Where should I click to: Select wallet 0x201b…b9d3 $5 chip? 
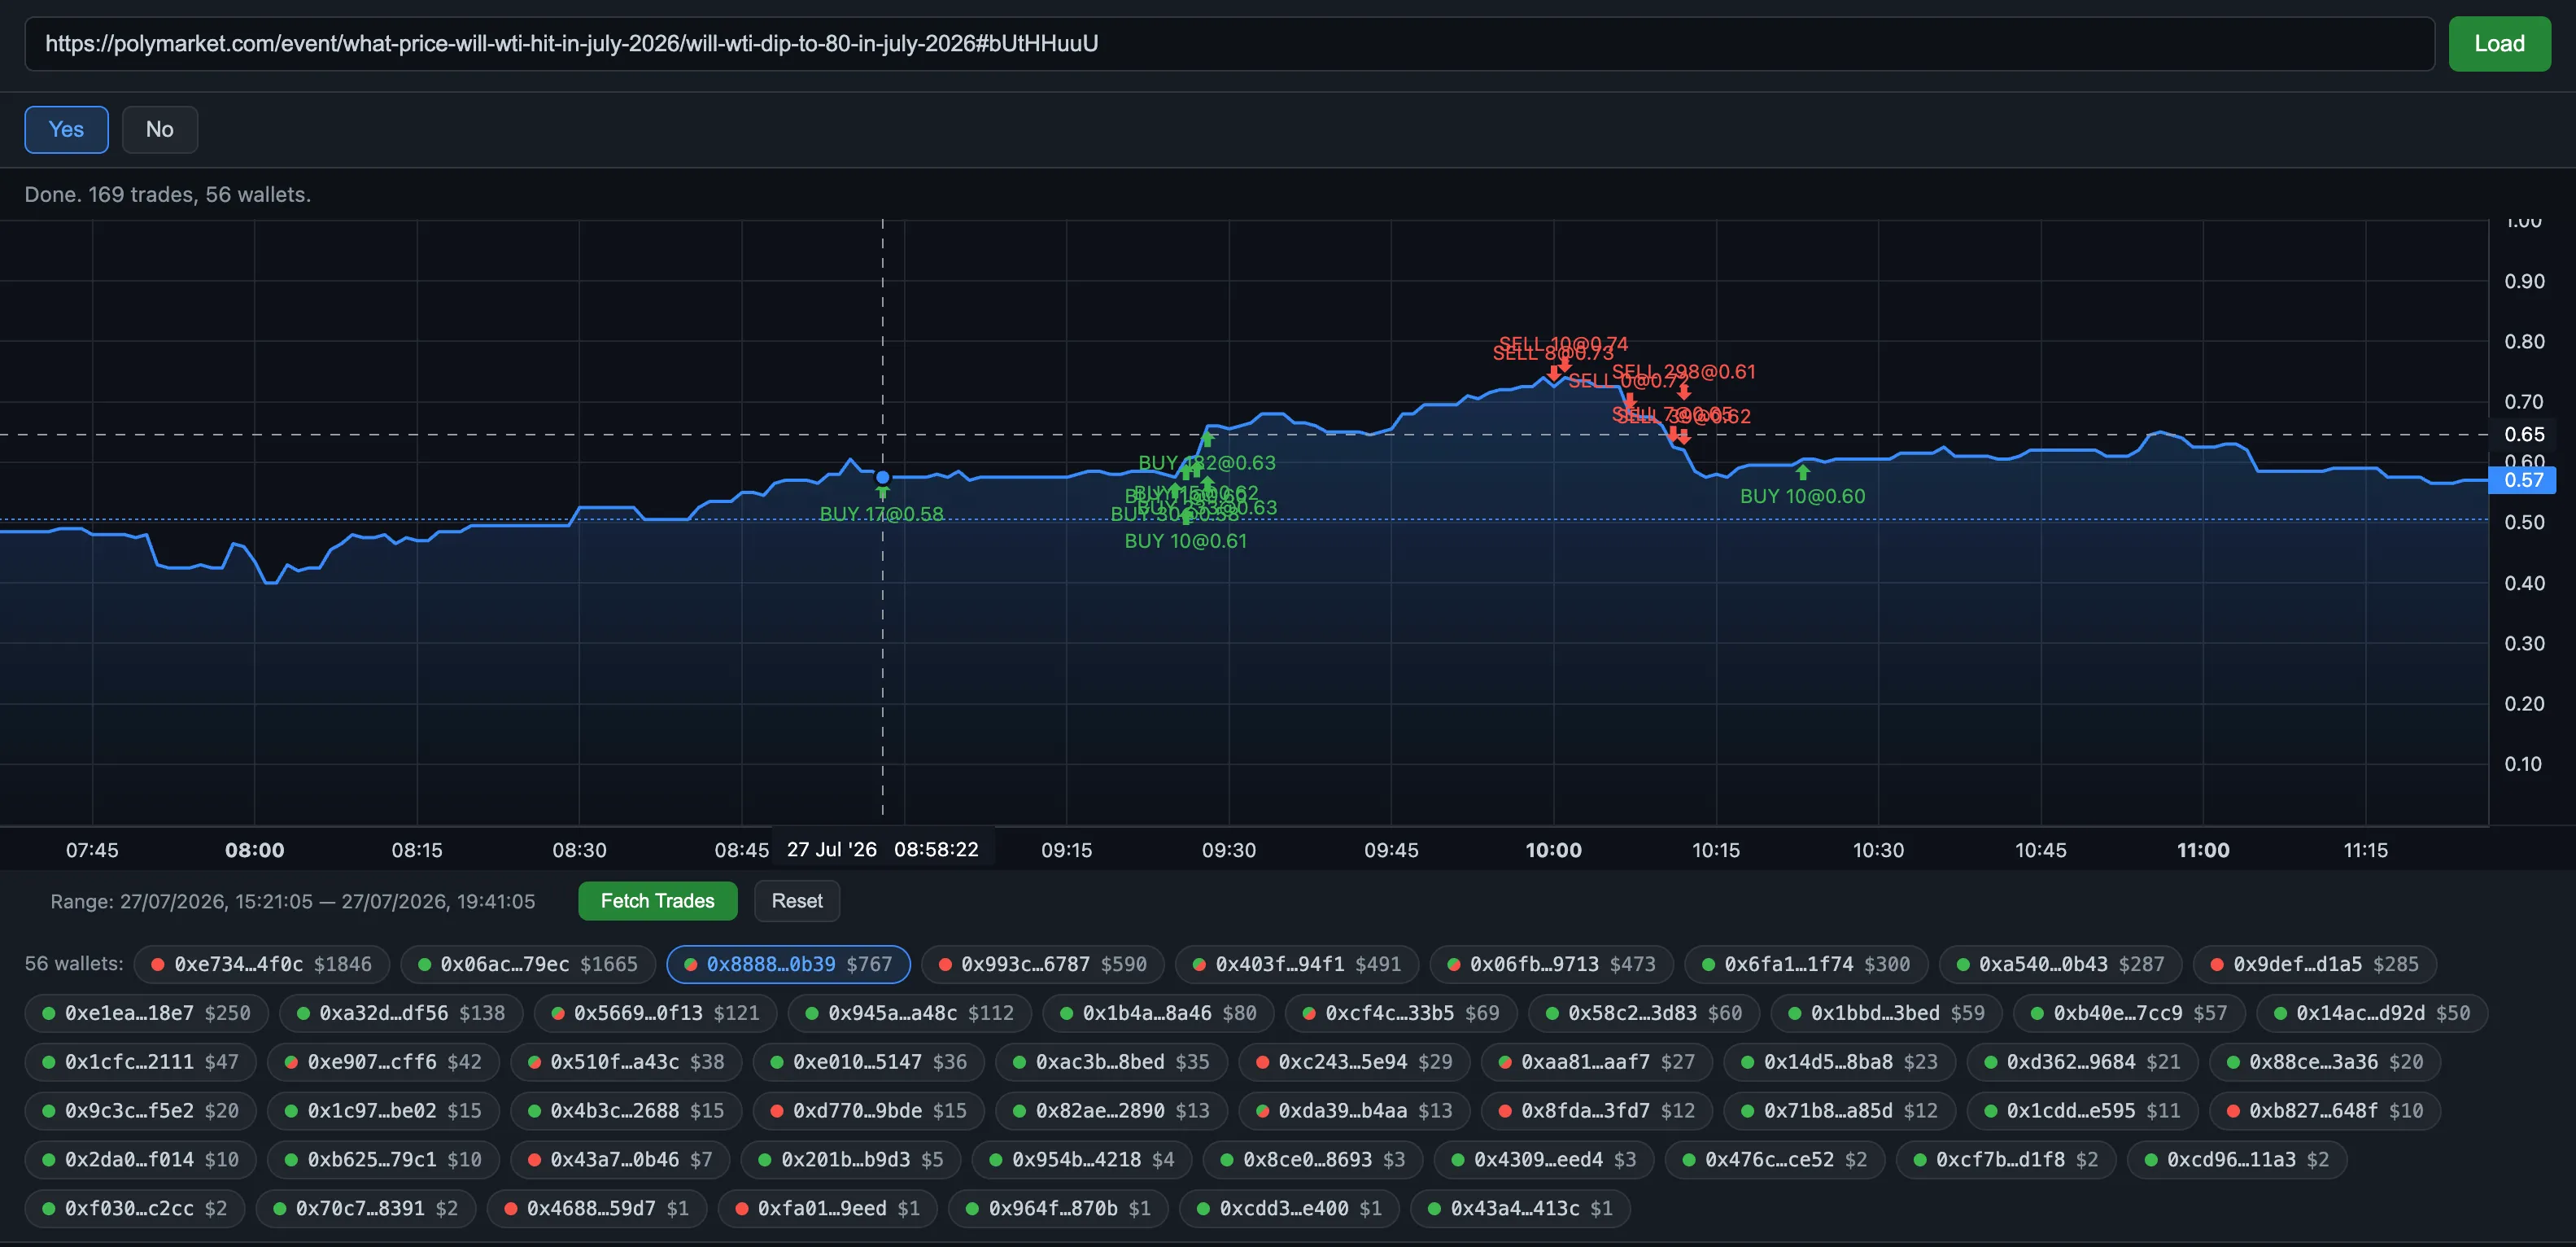[851, 1160]
